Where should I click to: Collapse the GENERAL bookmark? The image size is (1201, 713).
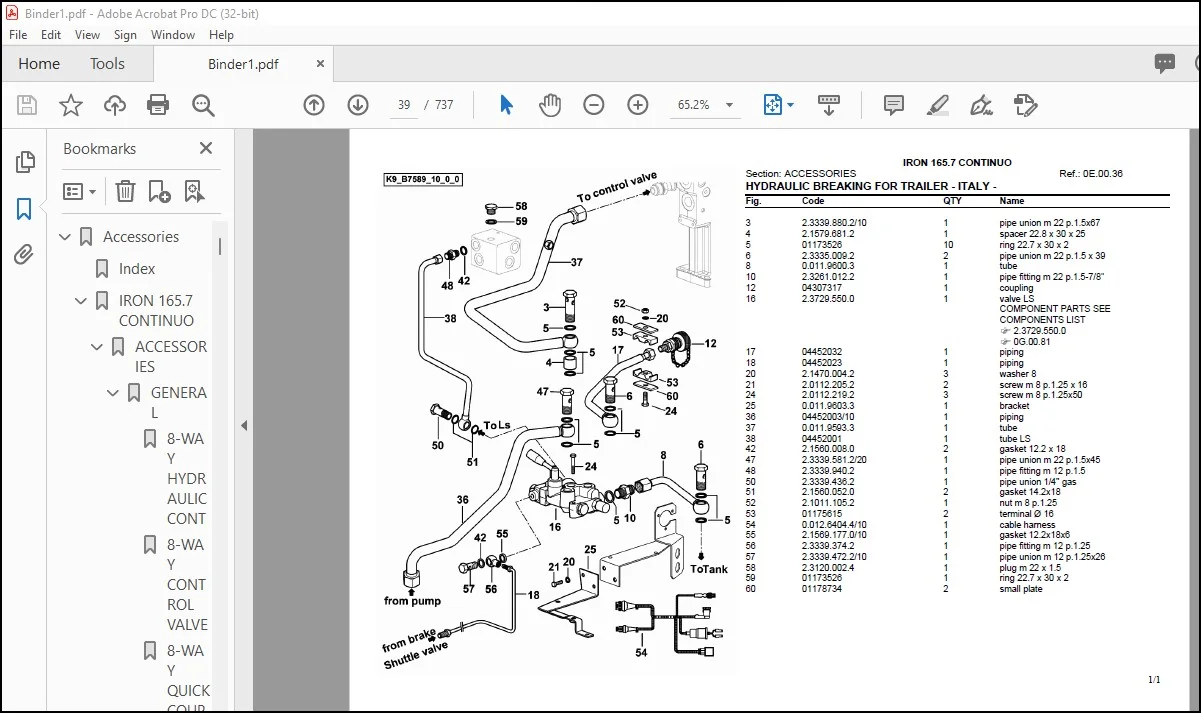(113, 393)
